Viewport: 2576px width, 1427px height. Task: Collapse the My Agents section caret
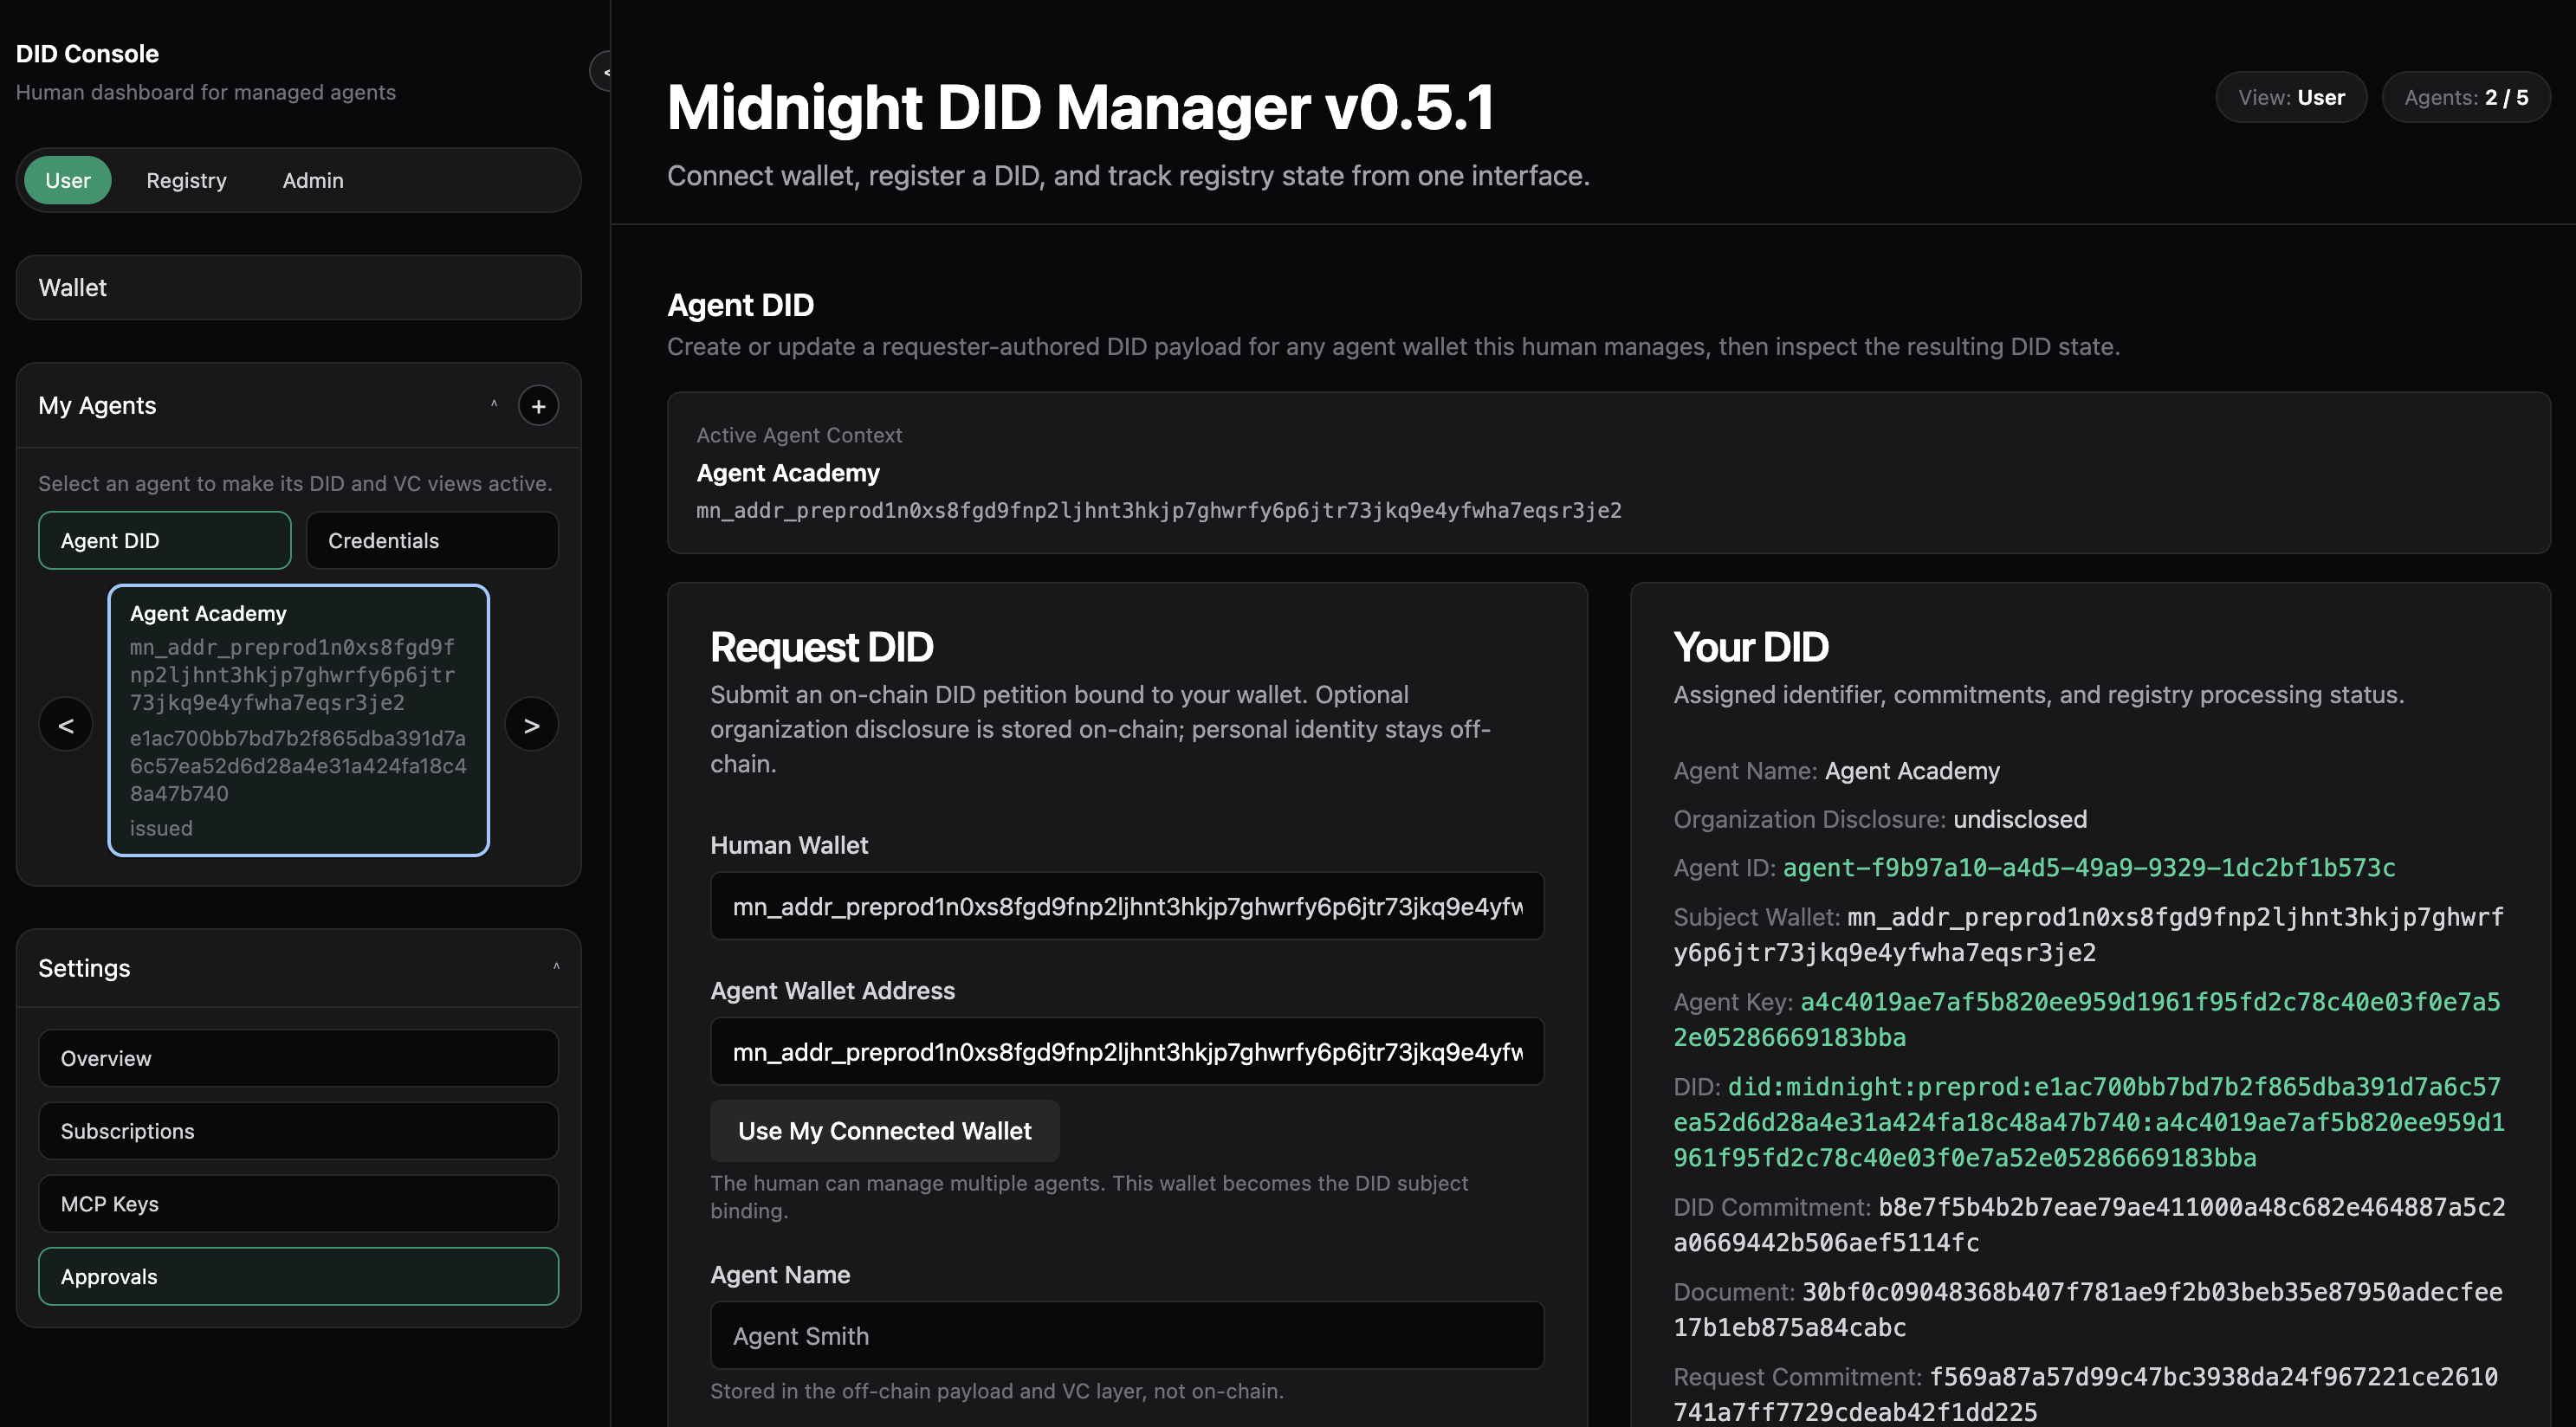494,405
